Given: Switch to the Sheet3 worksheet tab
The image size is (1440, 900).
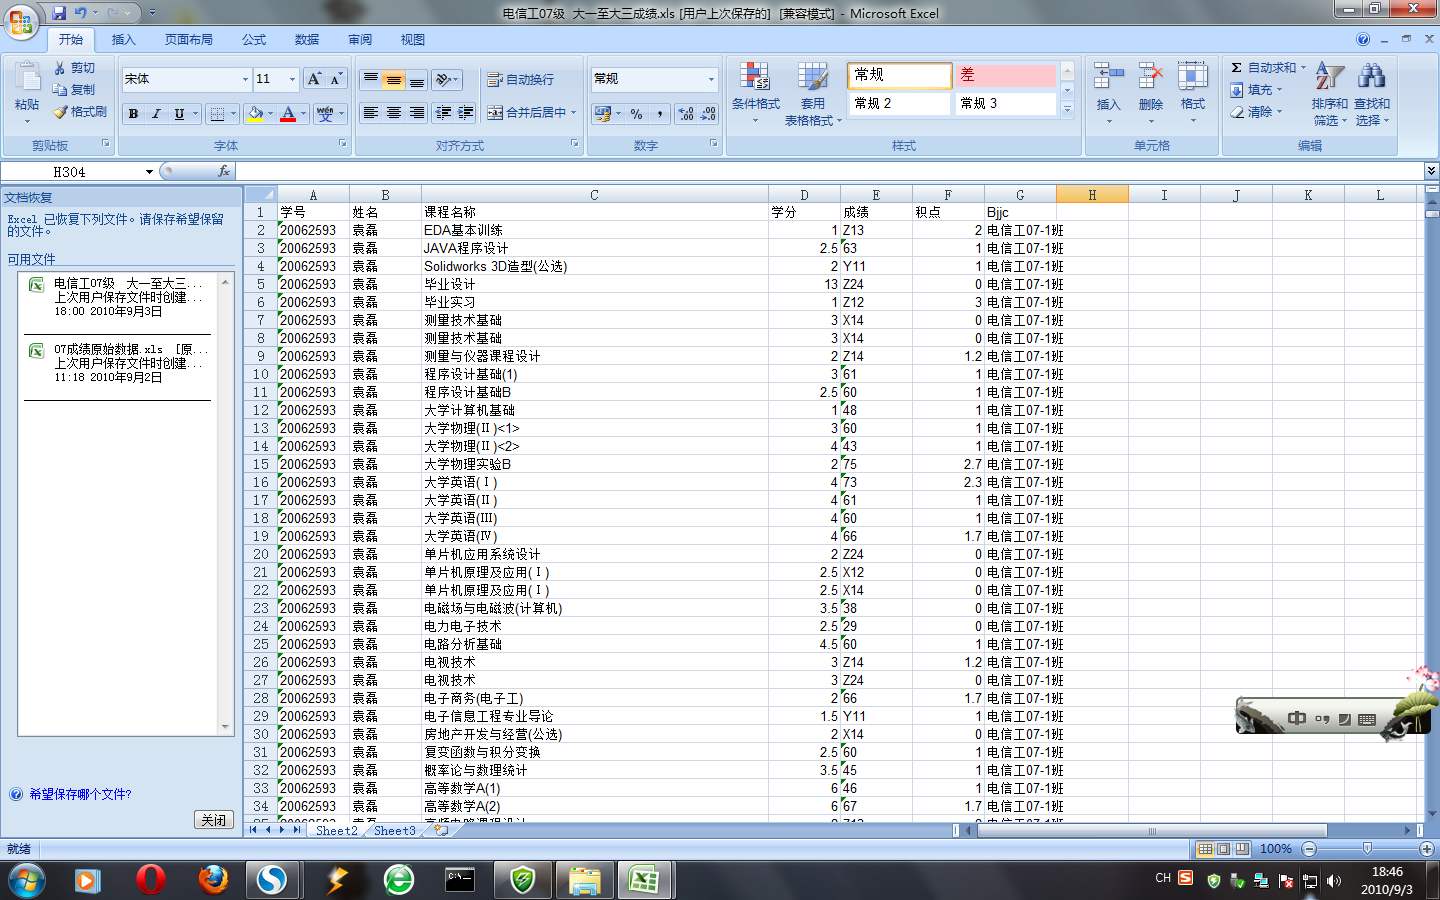Looking at the screenshot, I should point(394,830).
